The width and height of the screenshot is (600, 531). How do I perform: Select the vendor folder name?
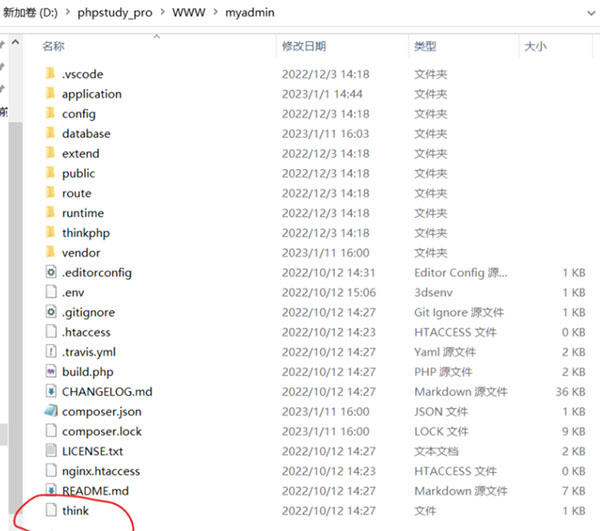point(81,252)
